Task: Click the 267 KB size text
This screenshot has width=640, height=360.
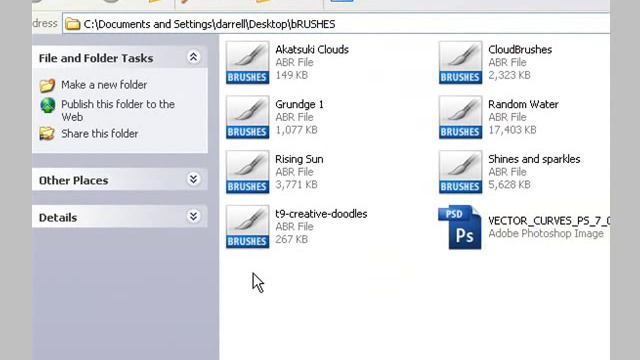Action: [291, 239]
